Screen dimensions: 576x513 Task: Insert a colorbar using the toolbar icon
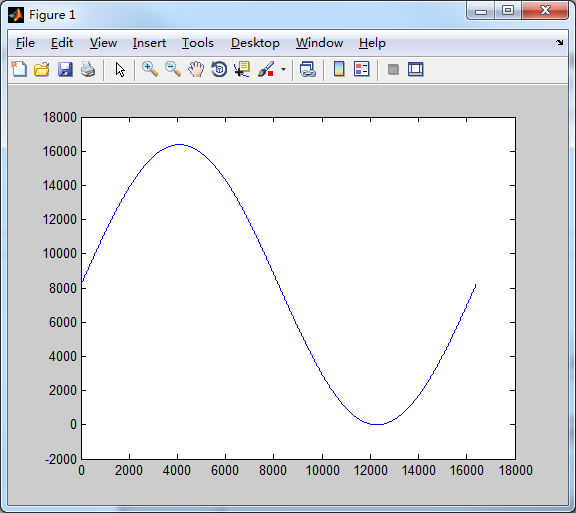pyautogui.click(x=339, y=69)
